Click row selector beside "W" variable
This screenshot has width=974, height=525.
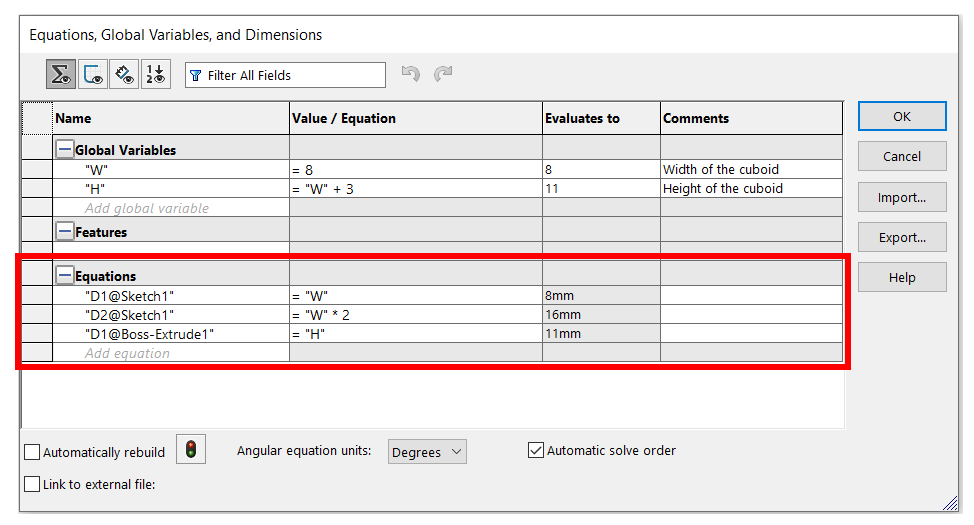click(37, 170)
